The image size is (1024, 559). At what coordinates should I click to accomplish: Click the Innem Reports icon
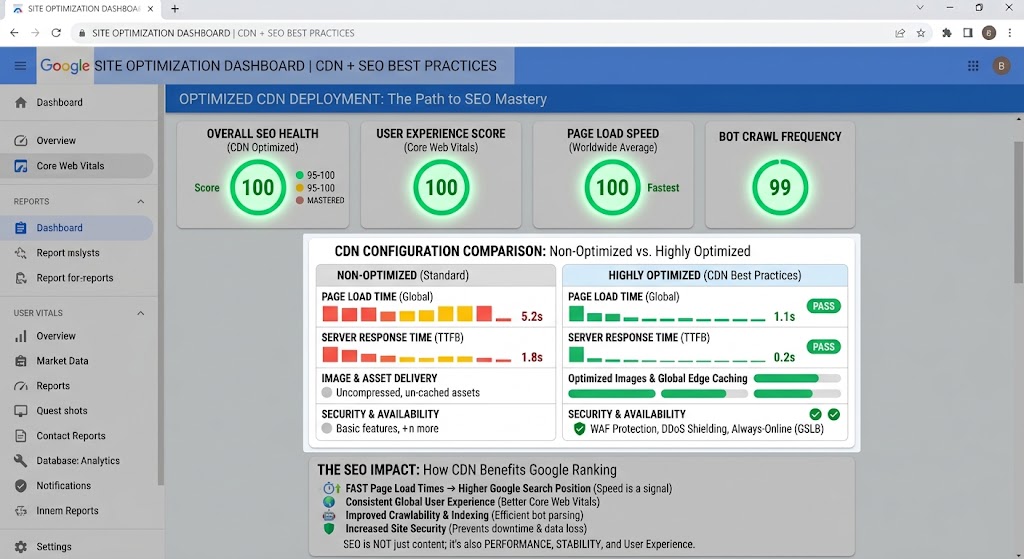point(21,511)
